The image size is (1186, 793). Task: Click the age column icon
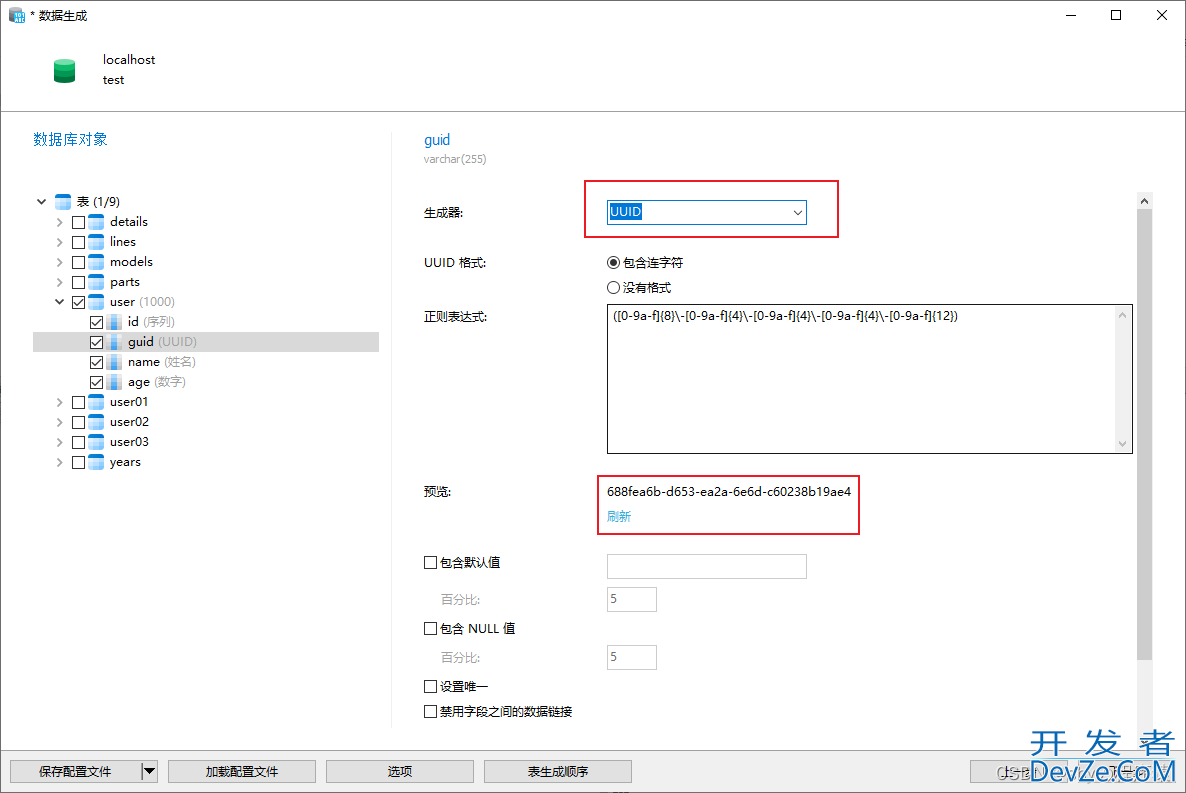point(113,382)
